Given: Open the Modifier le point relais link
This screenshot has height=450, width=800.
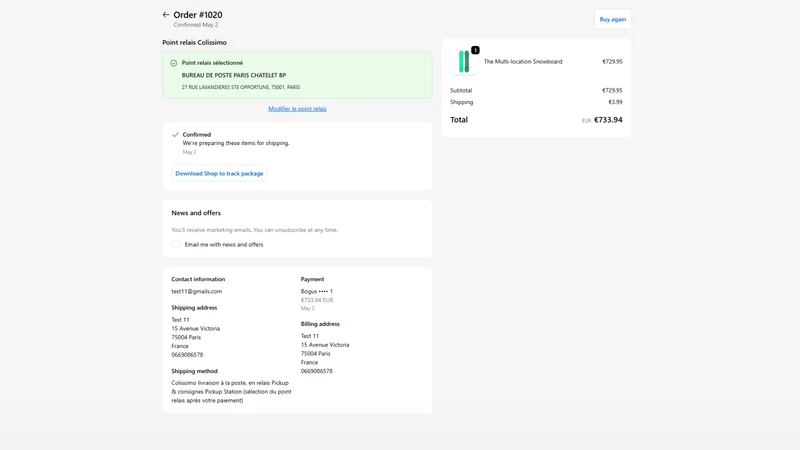Looking at the screenshot, I should [x=297, y=109].
